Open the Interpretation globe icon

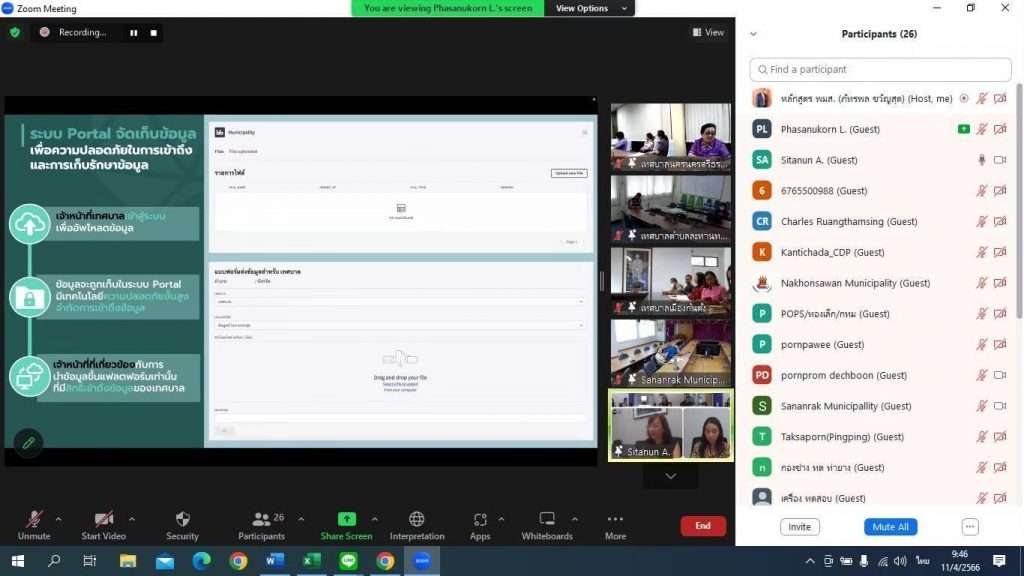pos(417,519)
